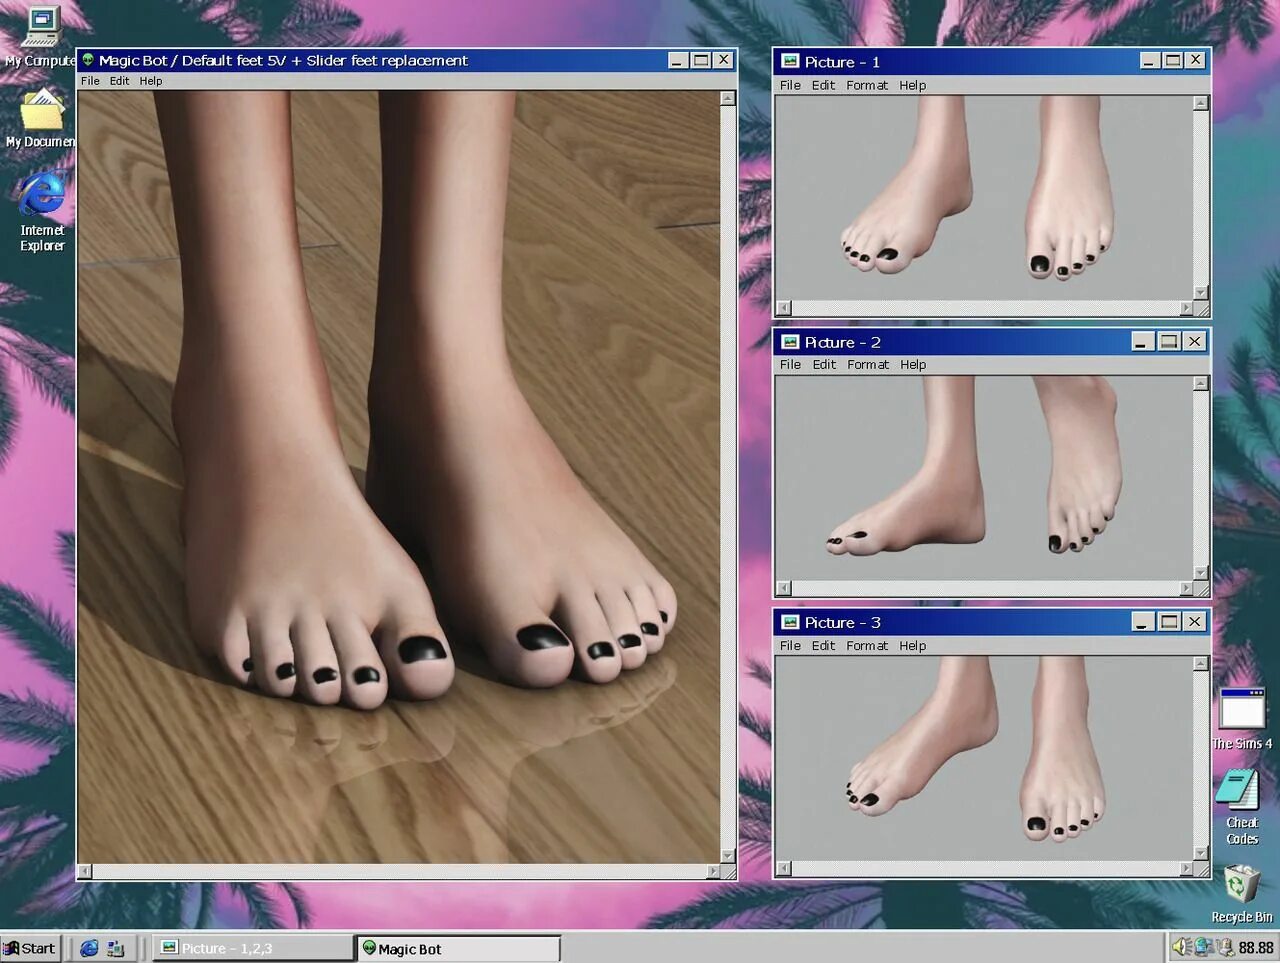The height and width of the screenshot is (963, 1280).
Task: Click scroll up arrow in Magic Bot window
Action: pyautogui.click(x=728, y=98)
